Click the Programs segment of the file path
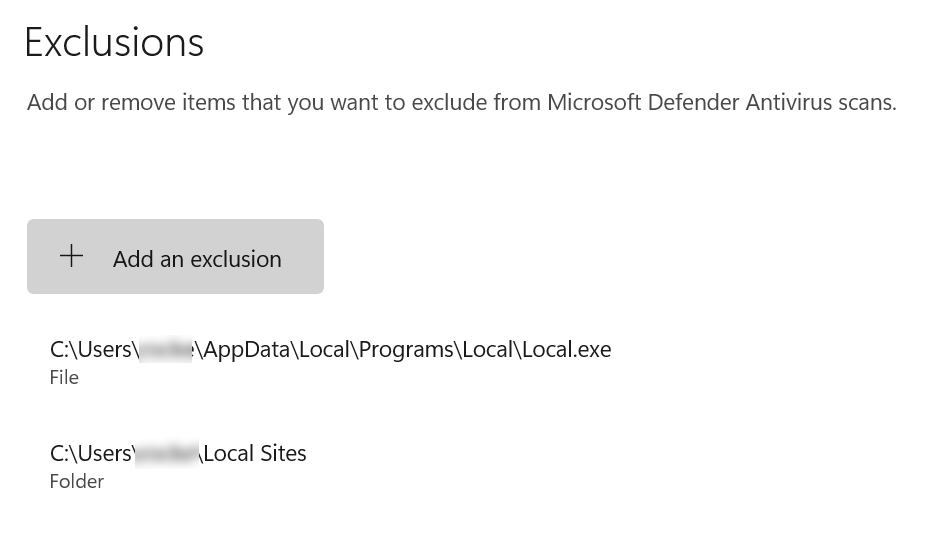This screenshot has width=950, height=534. pos(406,350)
